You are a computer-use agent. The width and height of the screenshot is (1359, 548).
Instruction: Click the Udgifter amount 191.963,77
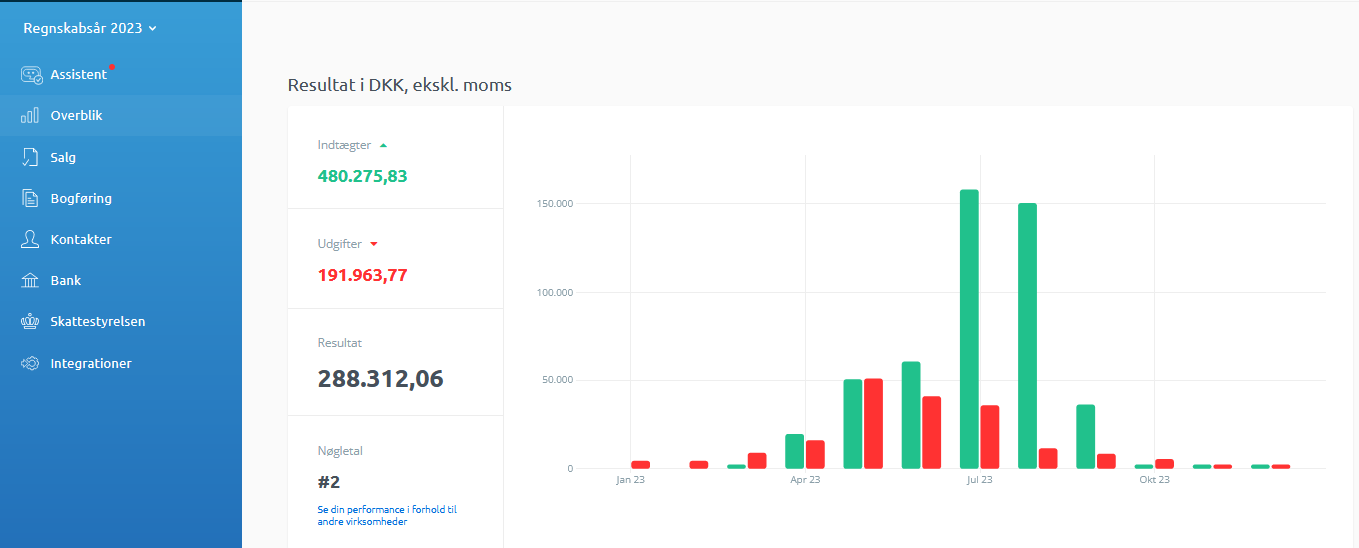tap(362, 275)
